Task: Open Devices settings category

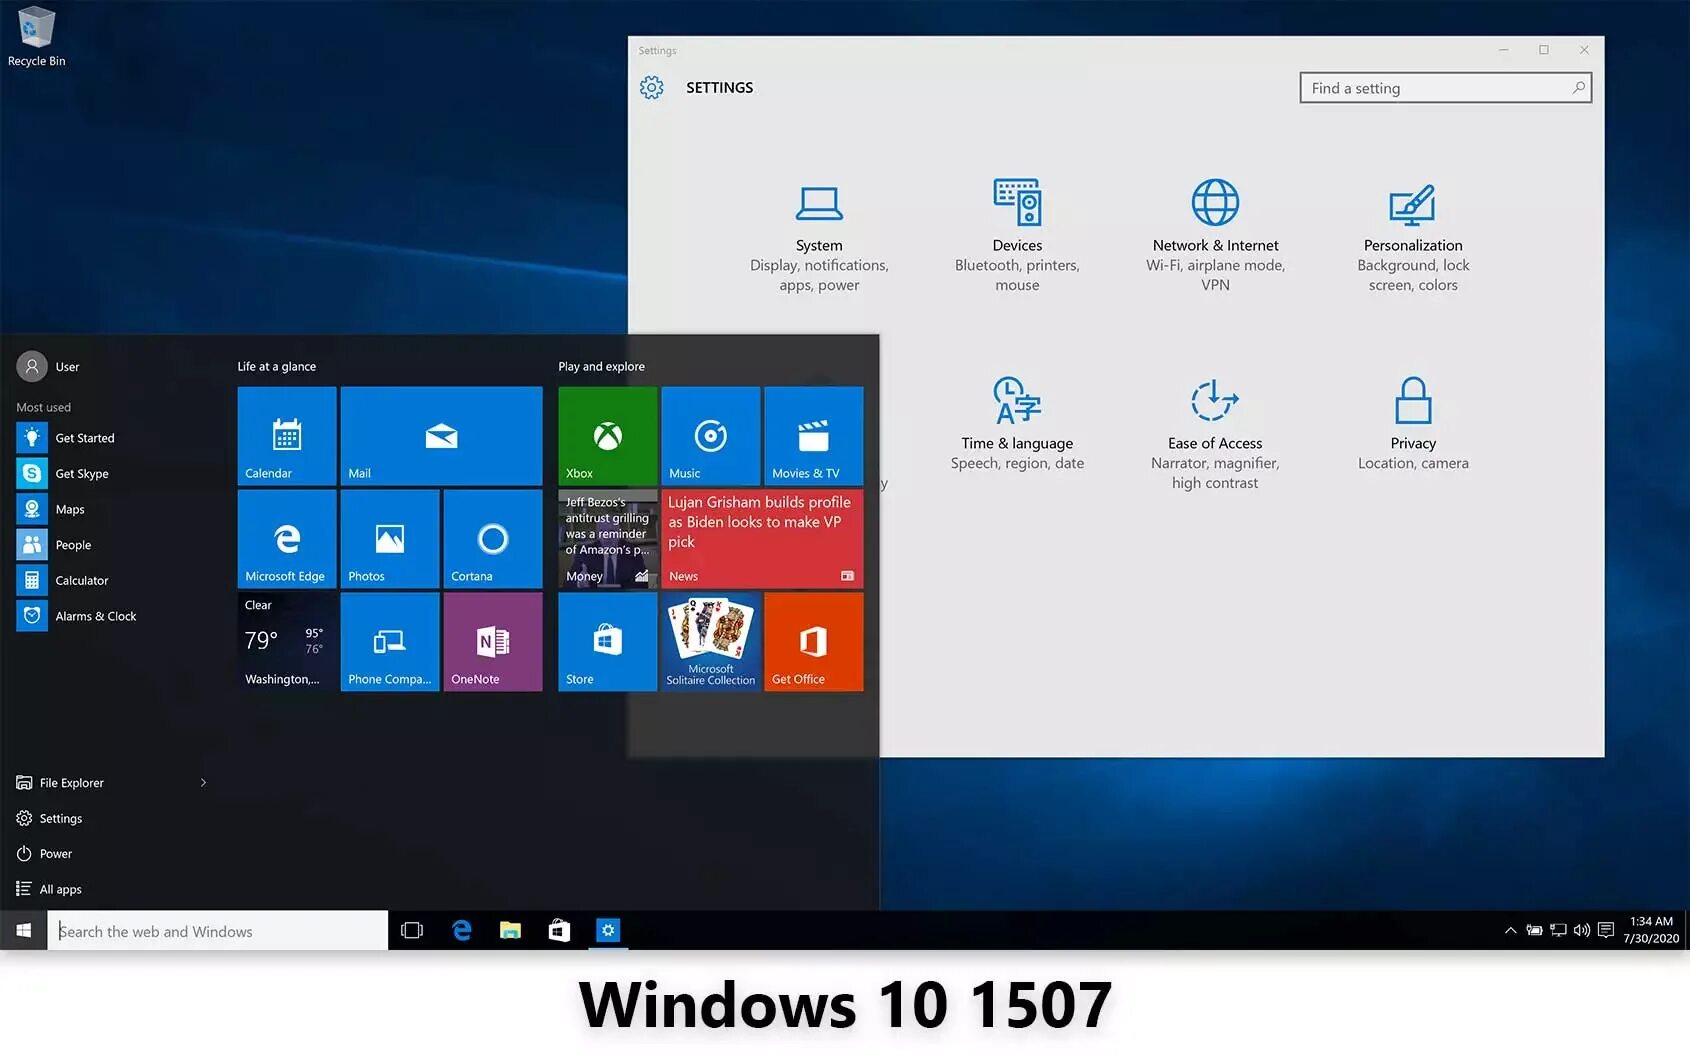Action: tap(1017, 238)
